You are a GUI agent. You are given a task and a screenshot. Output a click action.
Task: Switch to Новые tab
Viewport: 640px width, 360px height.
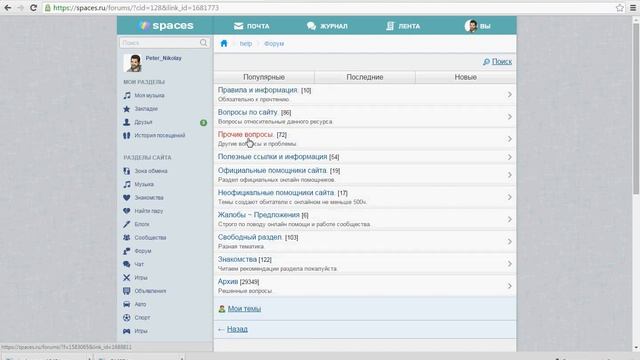tap(466, 77)
